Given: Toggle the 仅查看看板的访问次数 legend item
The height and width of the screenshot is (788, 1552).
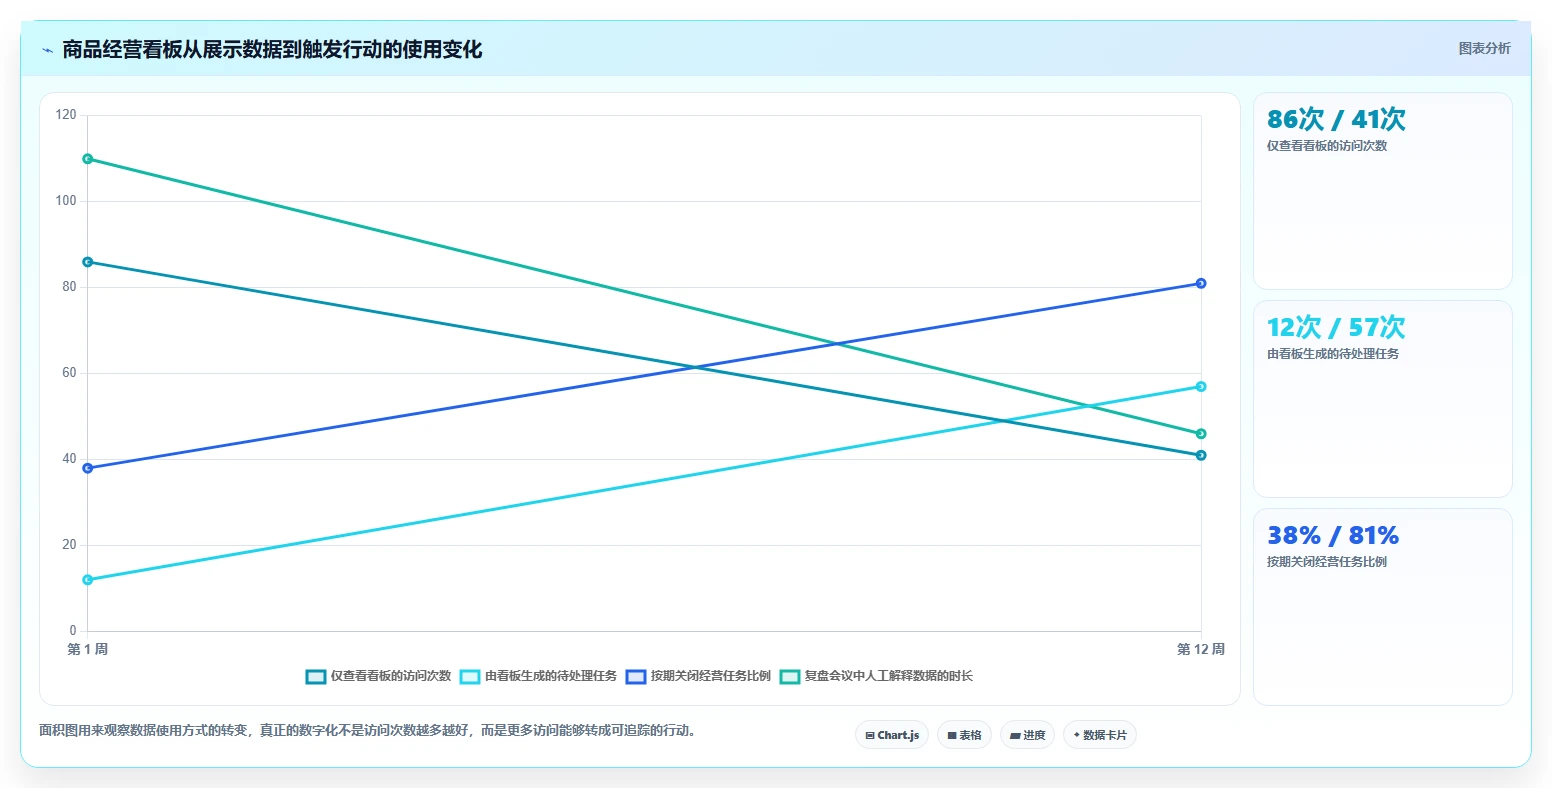Looking at the screenshot, I should point(379,676).
